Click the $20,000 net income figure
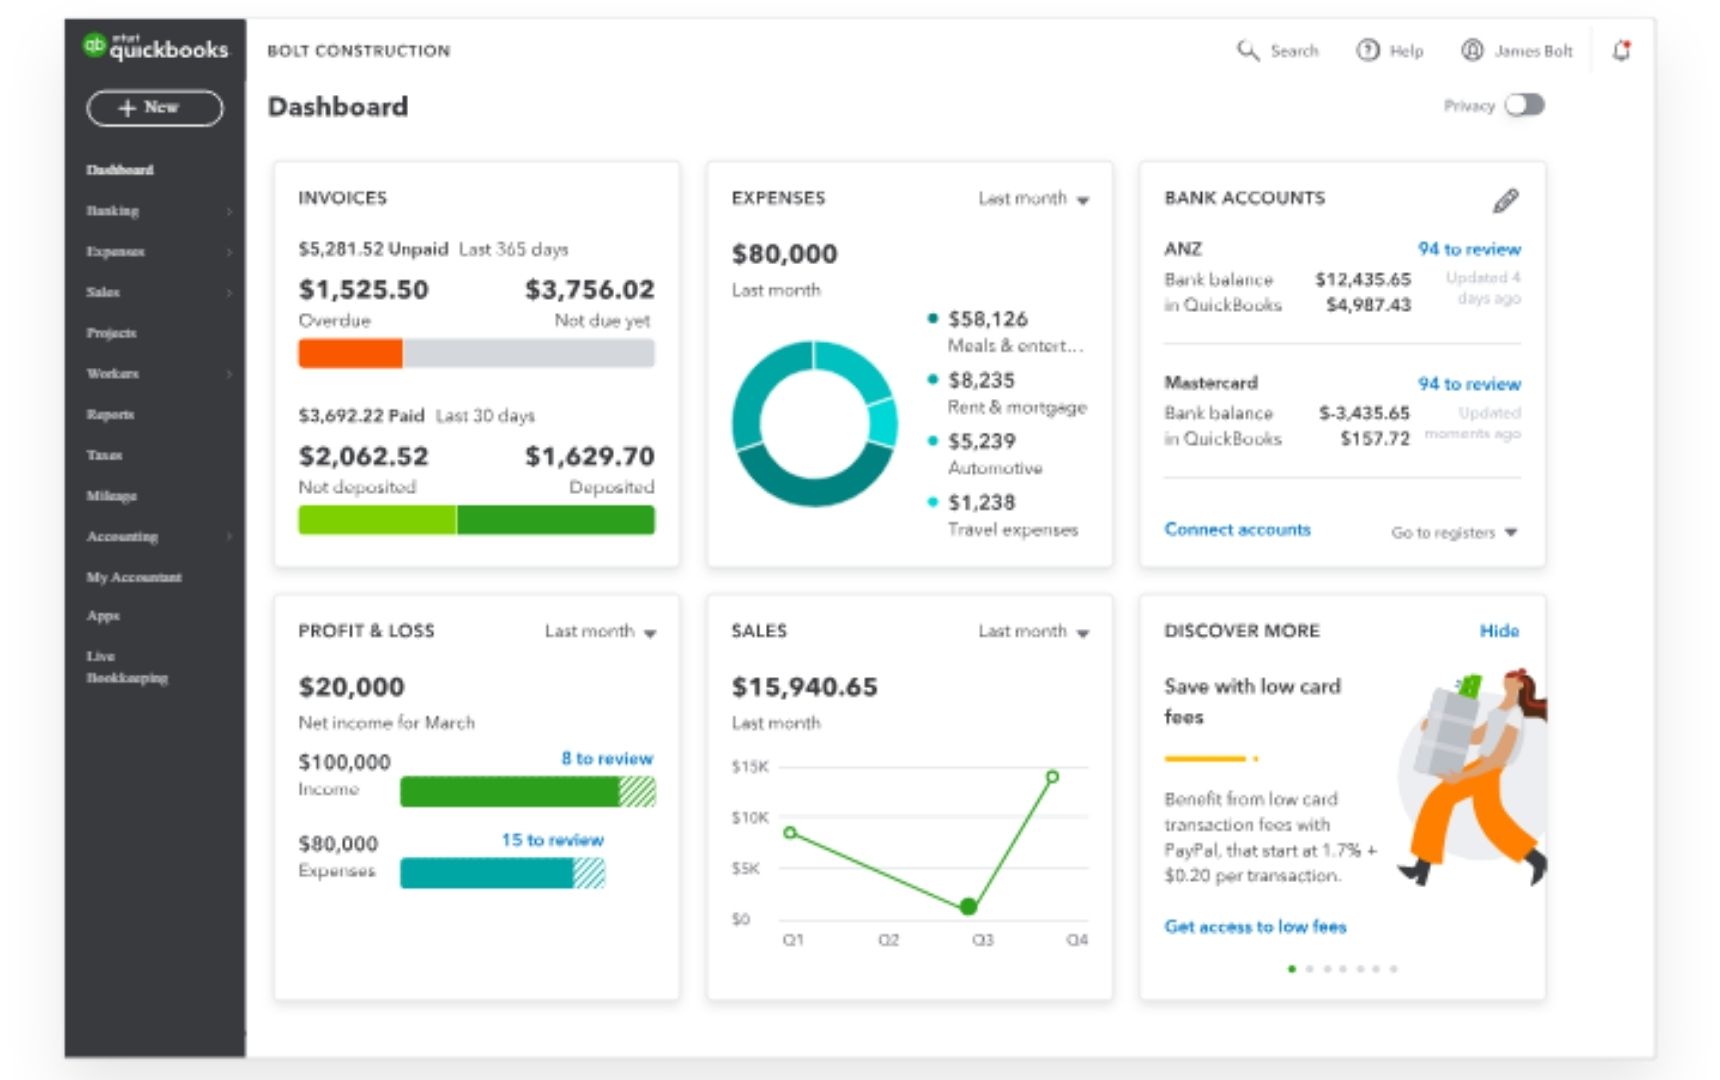The height and width of the screenshot is (1080, 1720). (x=351, y=687)
